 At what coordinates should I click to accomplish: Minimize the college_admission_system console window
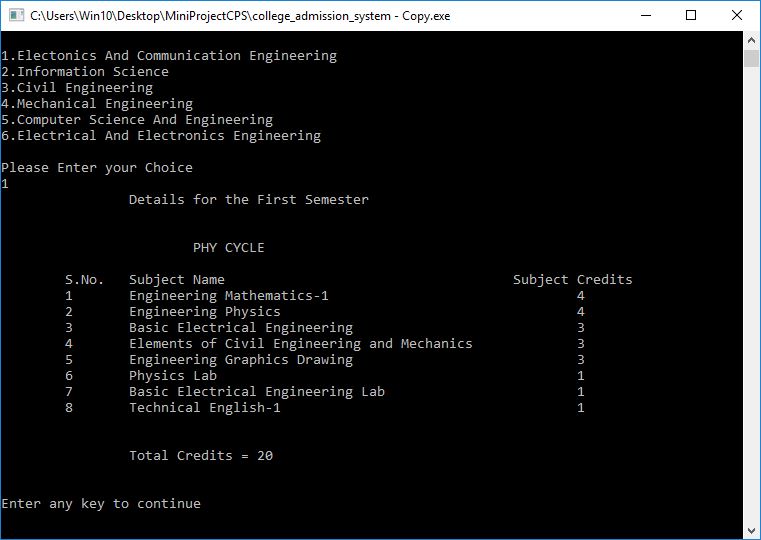(x=644, y=16)
